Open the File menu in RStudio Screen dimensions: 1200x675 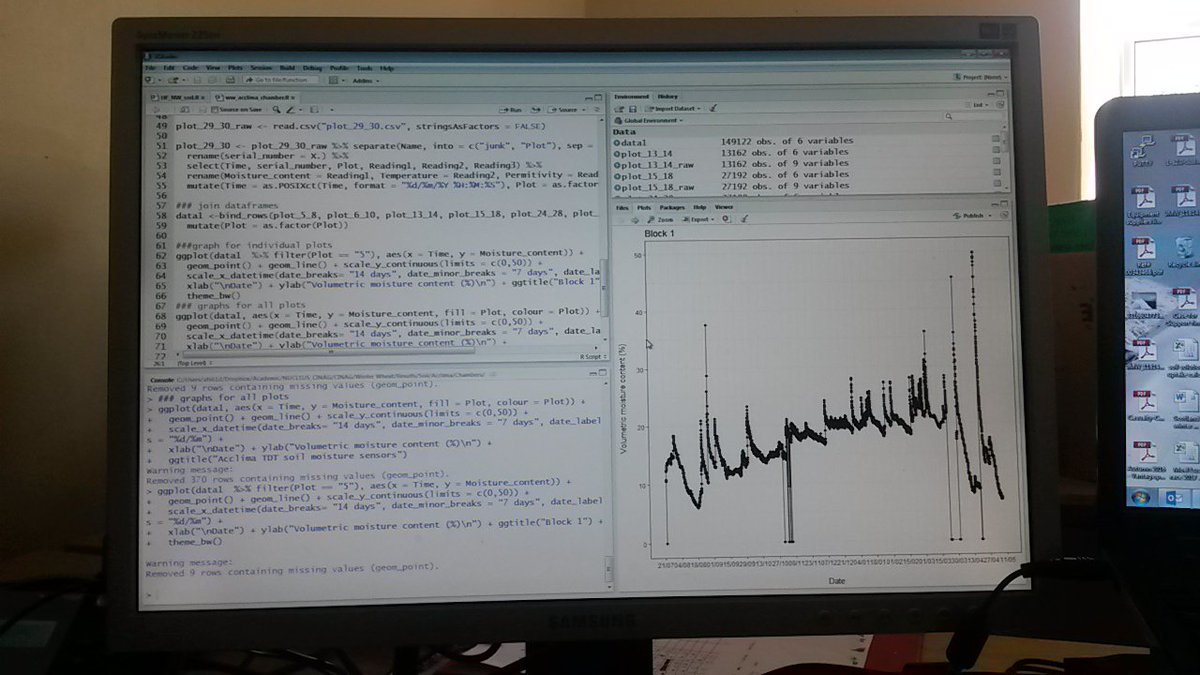(151, 67)
